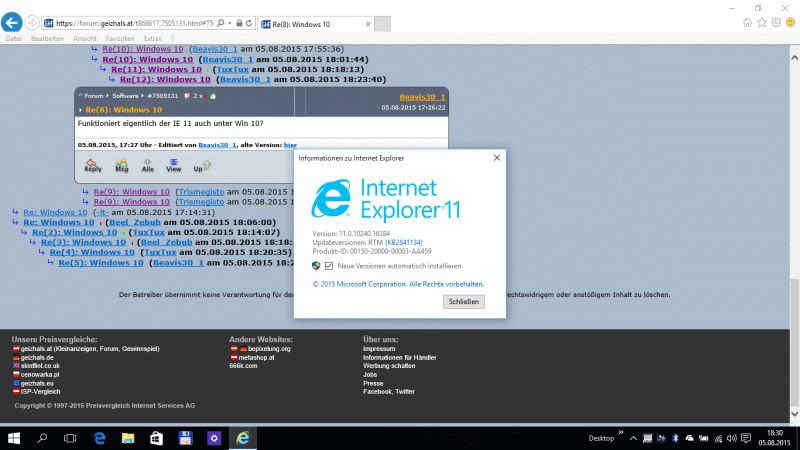Open the floppy disk app on taskbar
This screenshot has height=450, width=800.
185,438
